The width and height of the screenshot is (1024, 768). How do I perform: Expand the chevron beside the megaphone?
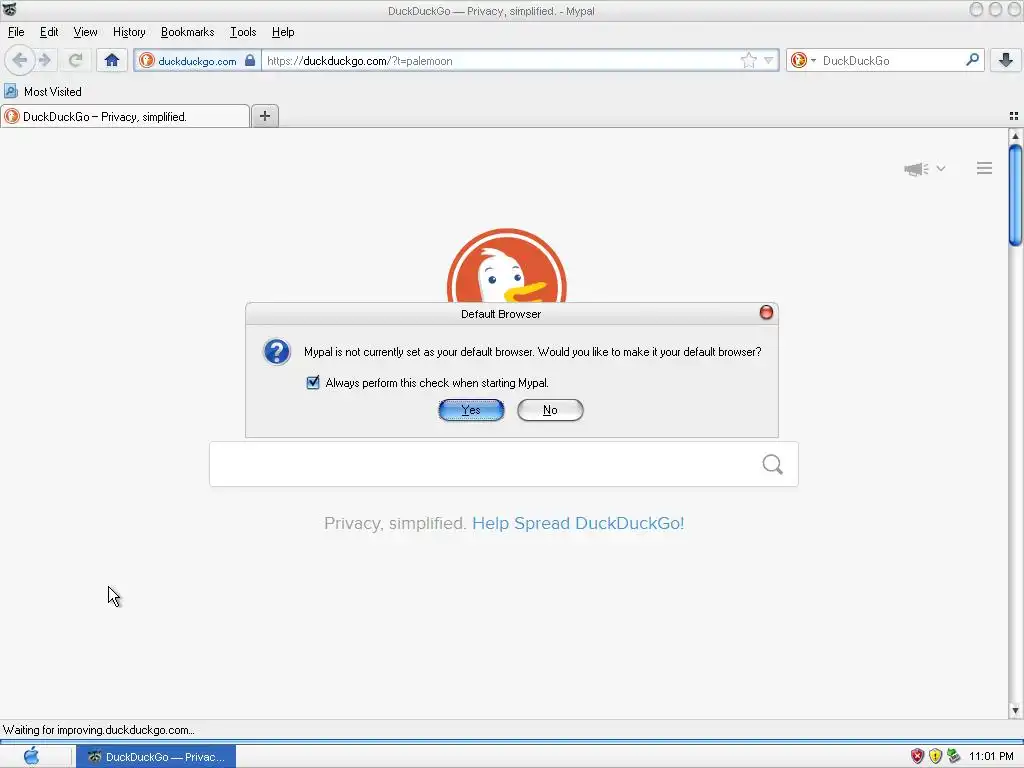pos(940,168)
